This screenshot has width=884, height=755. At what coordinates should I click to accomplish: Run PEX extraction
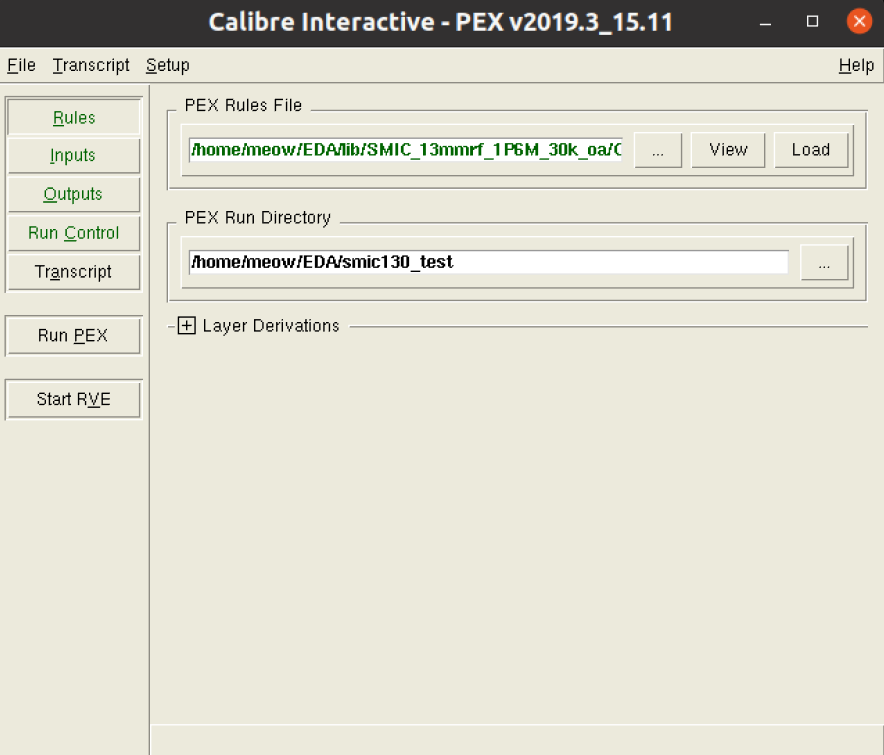coord(73,335)
